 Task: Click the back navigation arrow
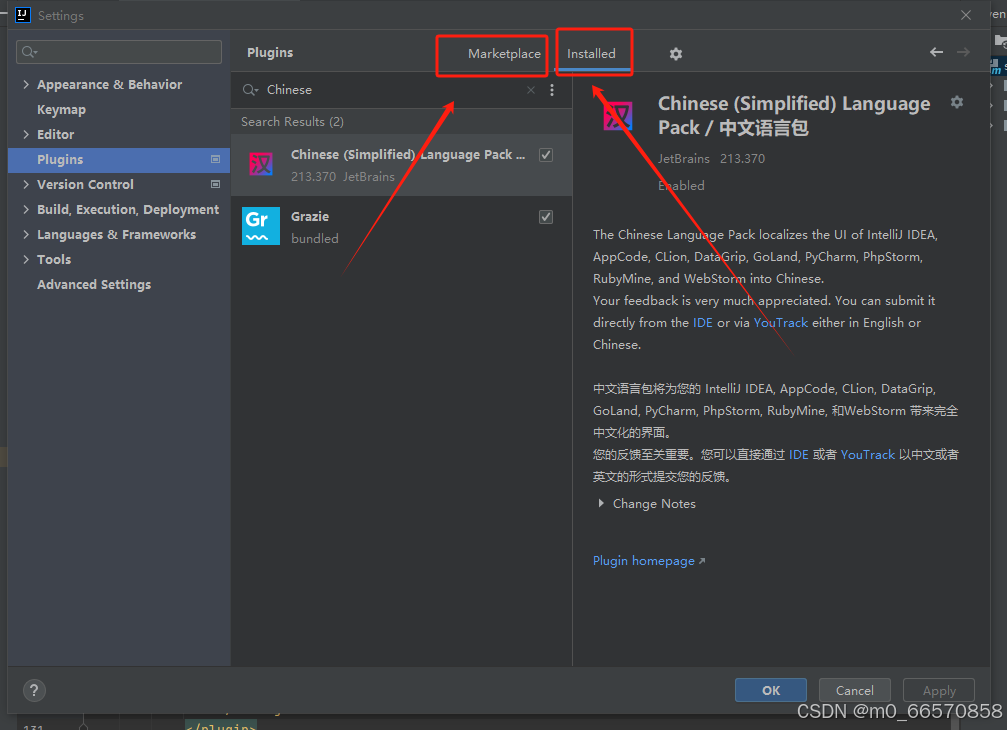936,52
